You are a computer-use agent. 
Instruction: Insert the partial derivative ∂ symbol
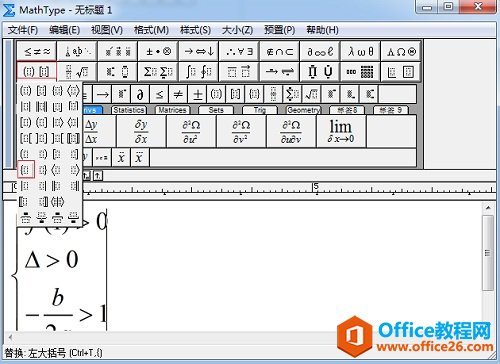tap(140, 94)
